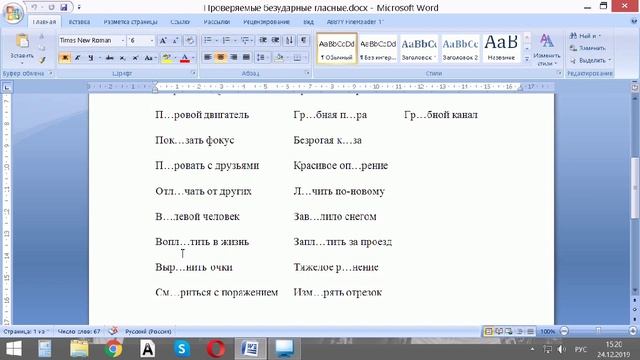Open the font size dropdown
Viewport: 640px width, 360px height.
(x=152, y=40)
